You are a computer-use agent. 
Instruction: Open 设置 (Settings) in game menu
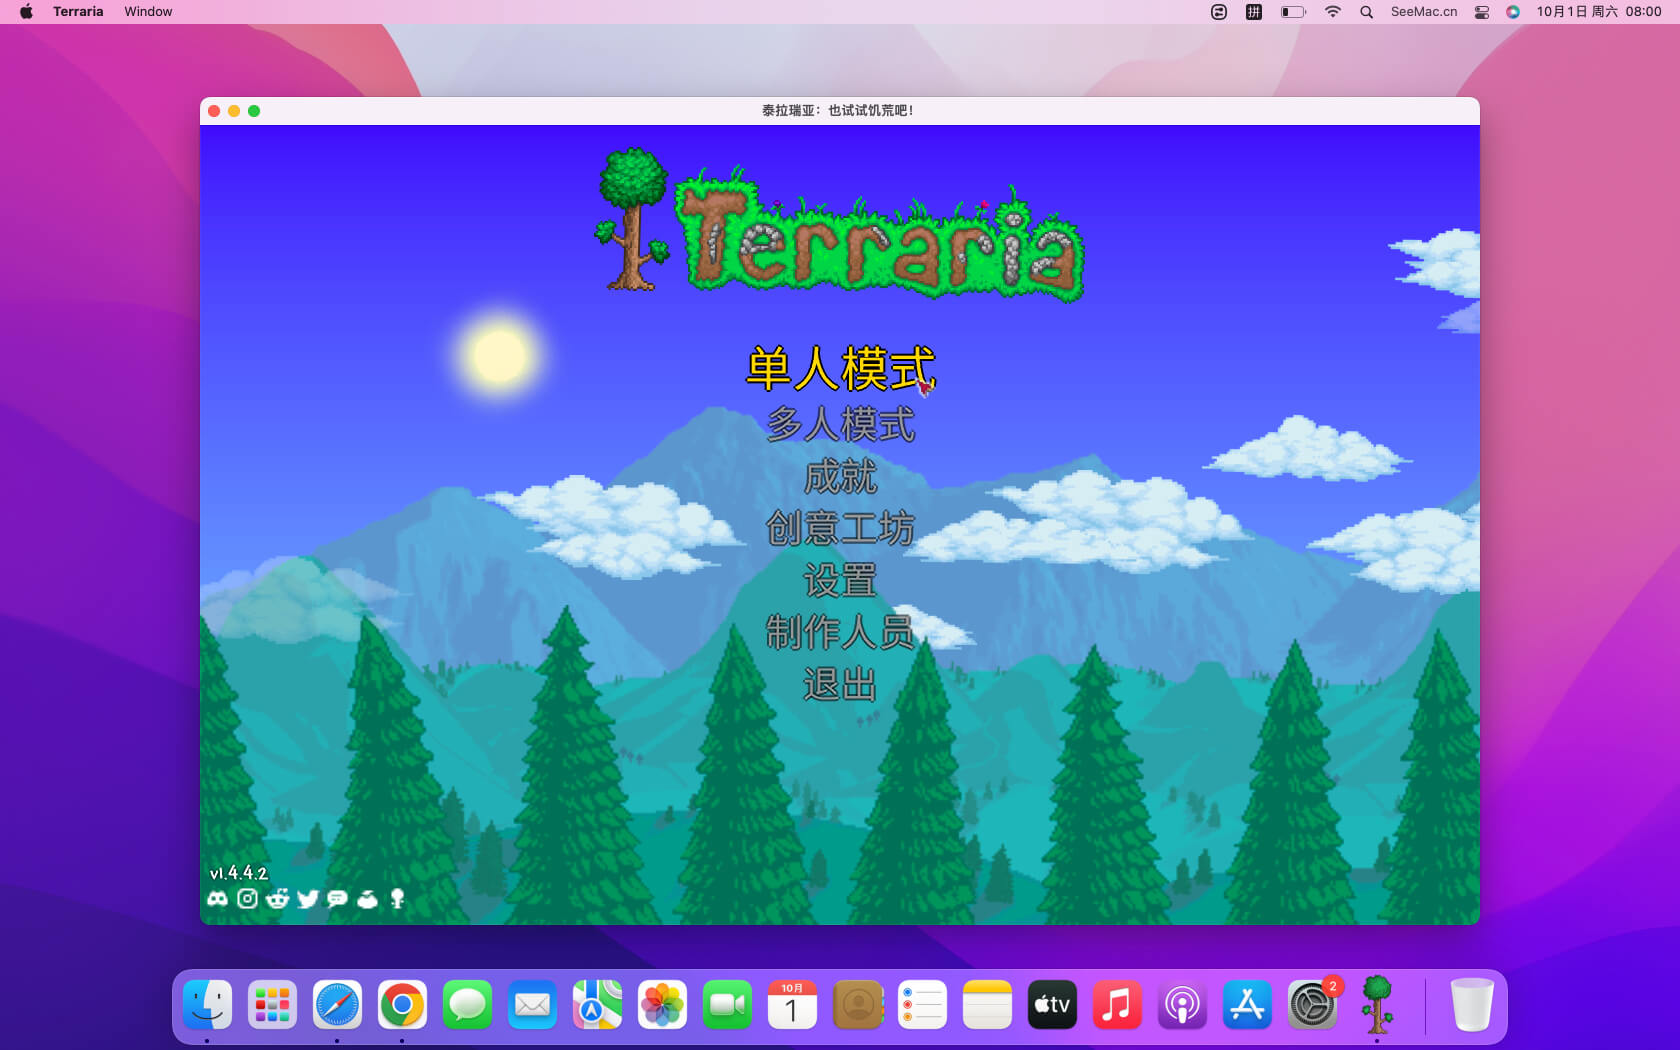(x=840, y=580)
